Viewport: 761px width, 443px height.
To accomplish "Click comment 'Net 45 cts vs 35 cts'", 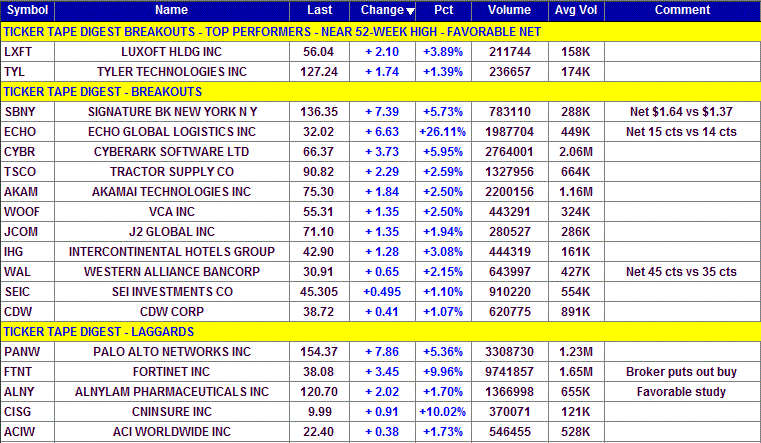I will coord(681,272).
